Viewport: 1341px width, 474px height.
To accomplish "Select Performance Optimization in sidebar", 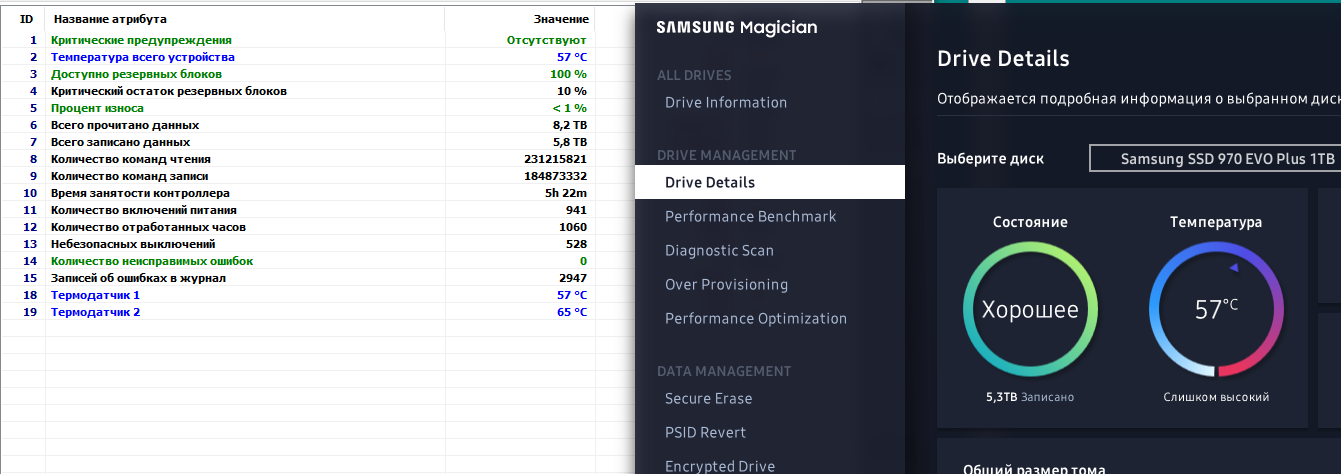I will click(x=755, y=318).
